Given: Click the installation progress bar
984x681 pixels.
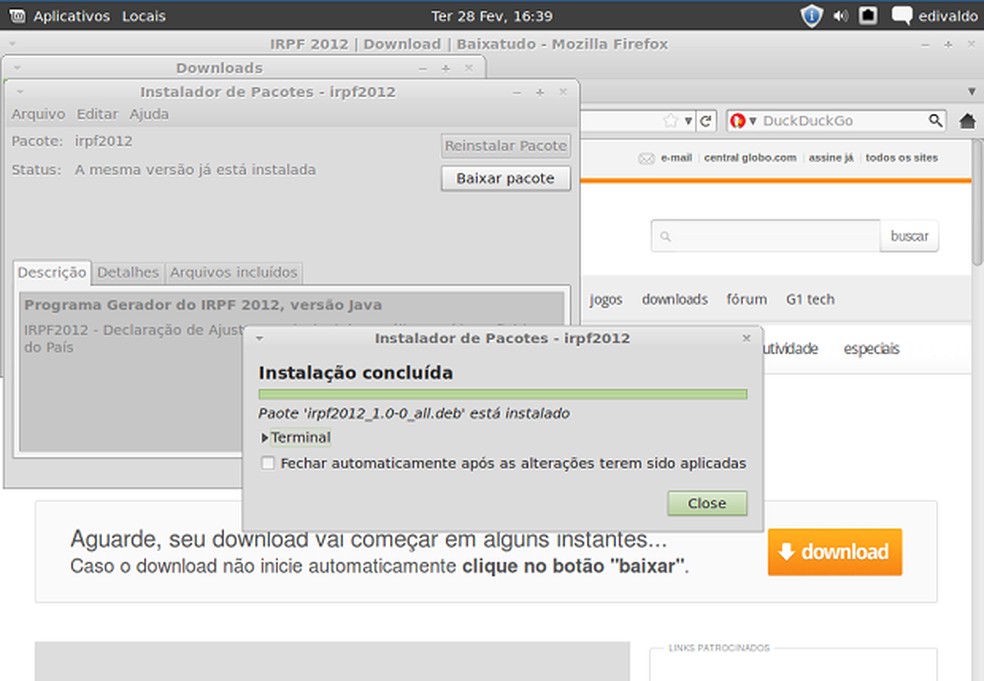Looking at the screenshot, I should coord(503,394).
